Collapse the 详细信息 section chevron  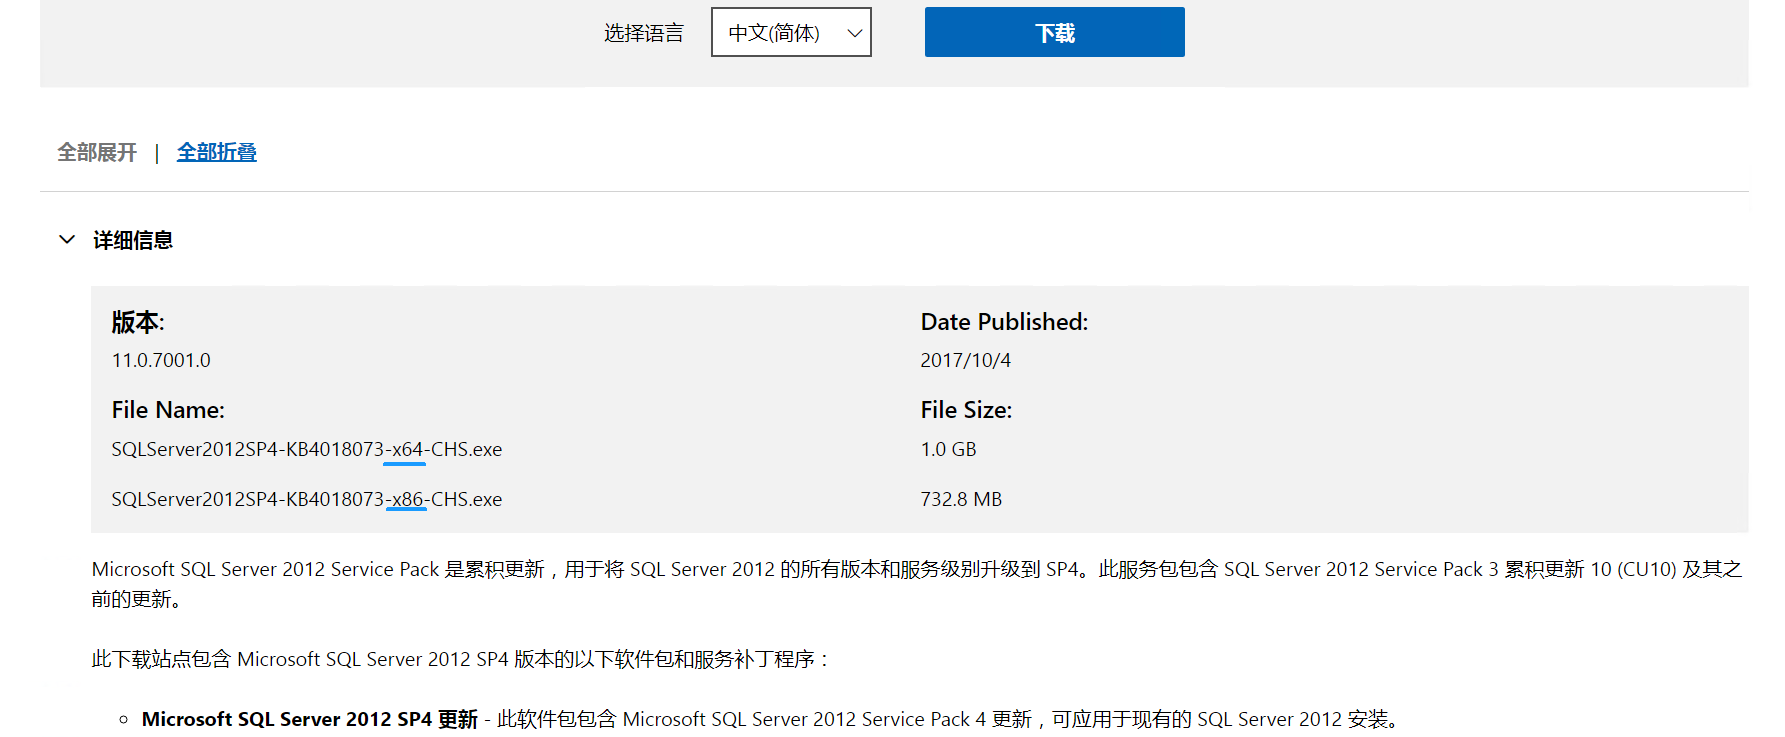pyautogui.click(x=67, y=240)
